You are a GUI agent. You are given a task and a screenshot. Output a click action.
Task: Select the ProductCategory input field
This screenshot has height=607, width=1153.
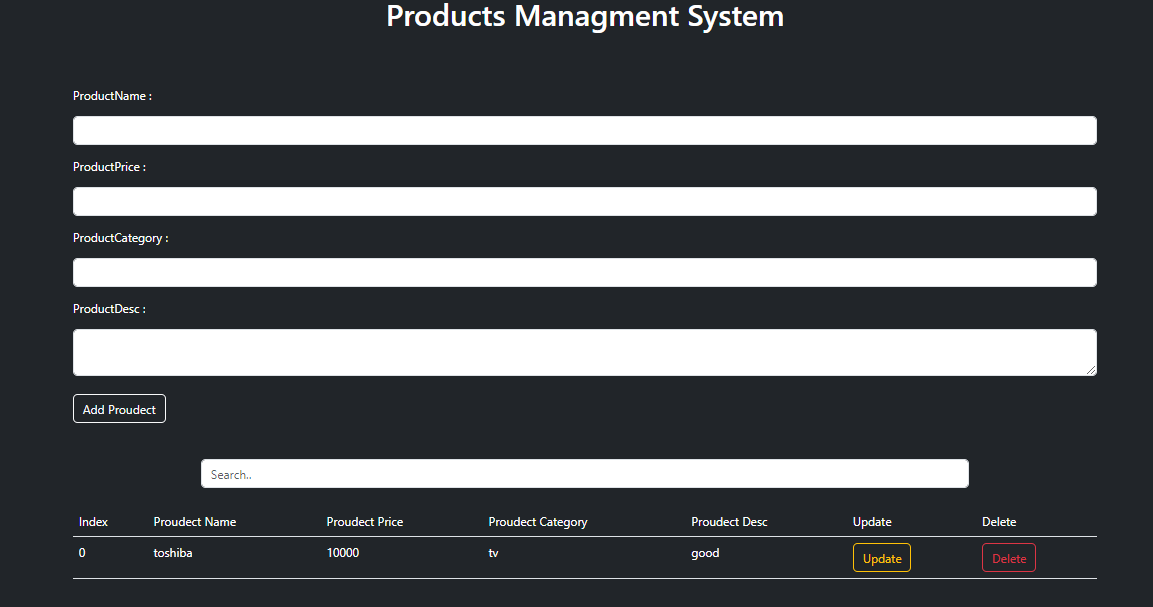585,272
